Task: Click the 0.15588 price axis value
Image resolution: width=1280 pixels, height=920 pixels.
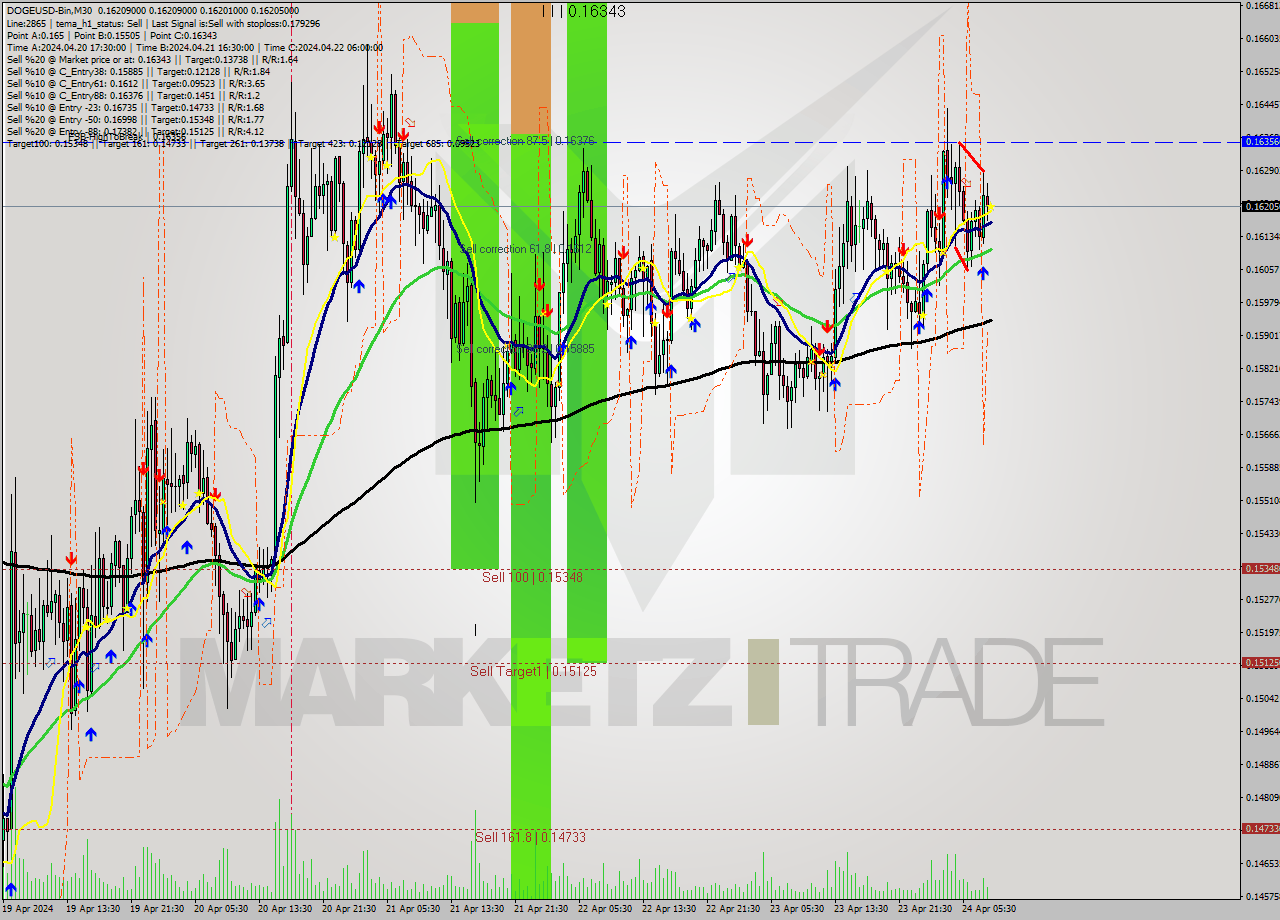Action: pyautogui.click(x=1262, y=467)
